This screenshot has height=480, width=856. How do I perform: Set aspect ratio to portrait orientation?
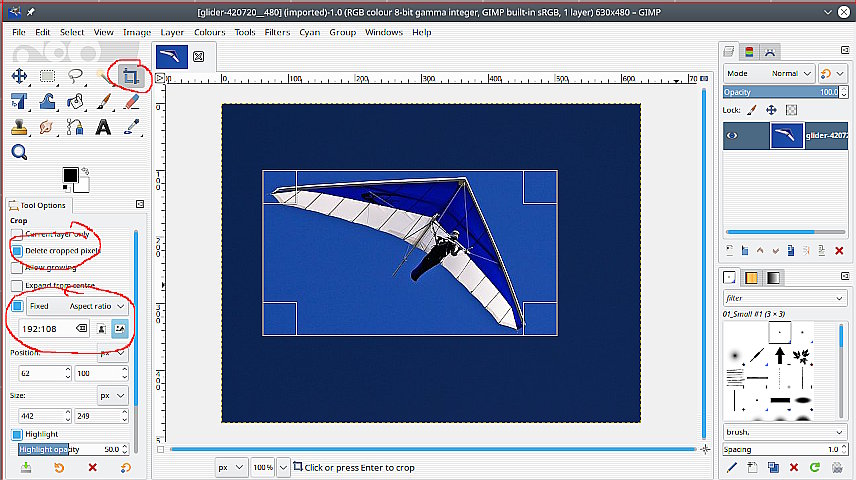point(102,329)
